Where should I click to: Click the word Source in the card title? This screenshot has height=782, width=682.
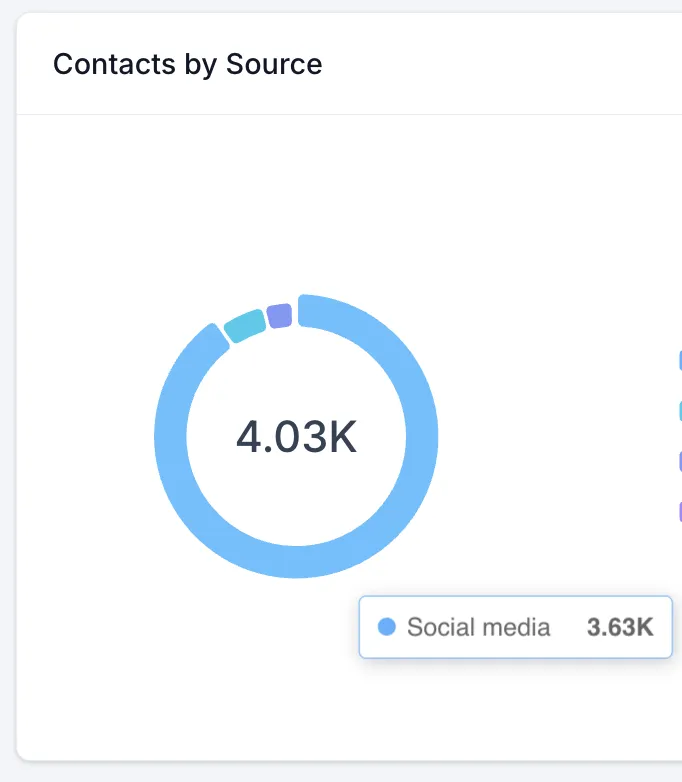274,64
